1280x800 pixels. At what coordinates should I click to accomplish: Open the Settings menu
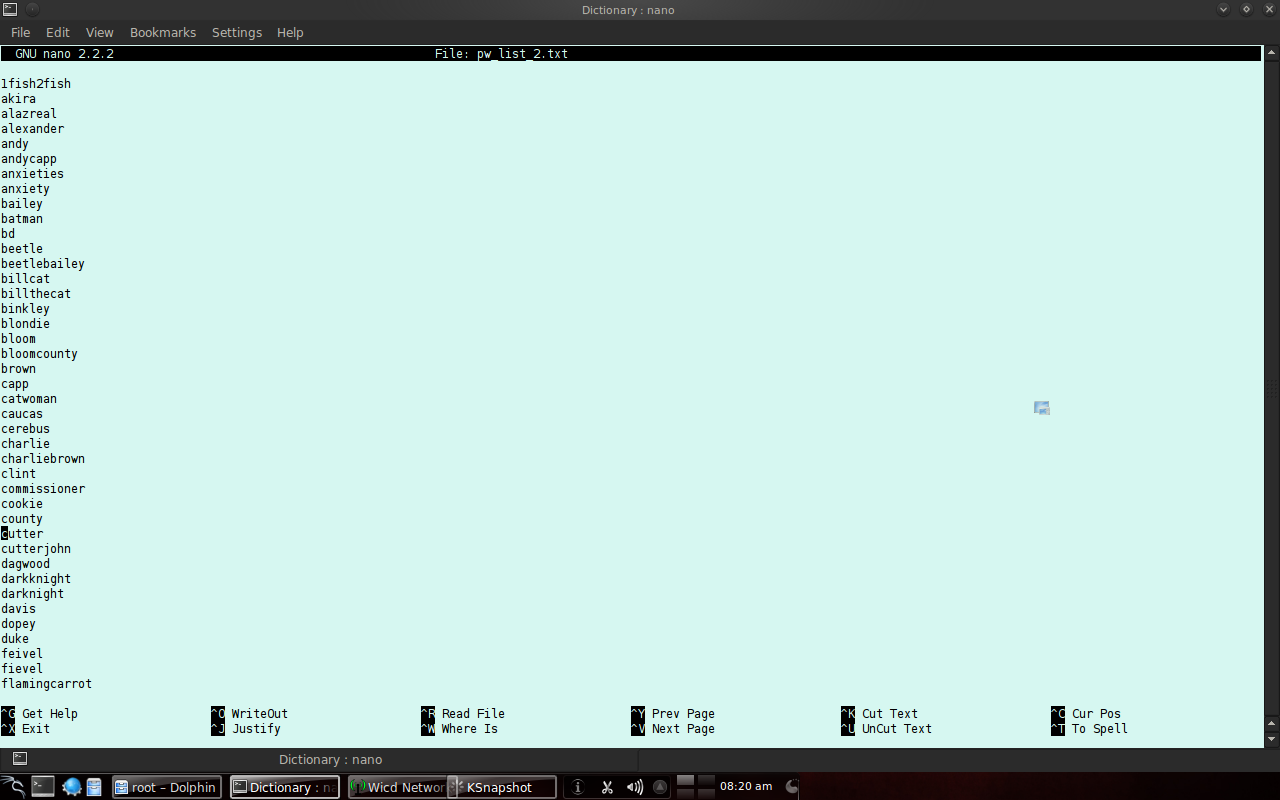pos(237,32)
